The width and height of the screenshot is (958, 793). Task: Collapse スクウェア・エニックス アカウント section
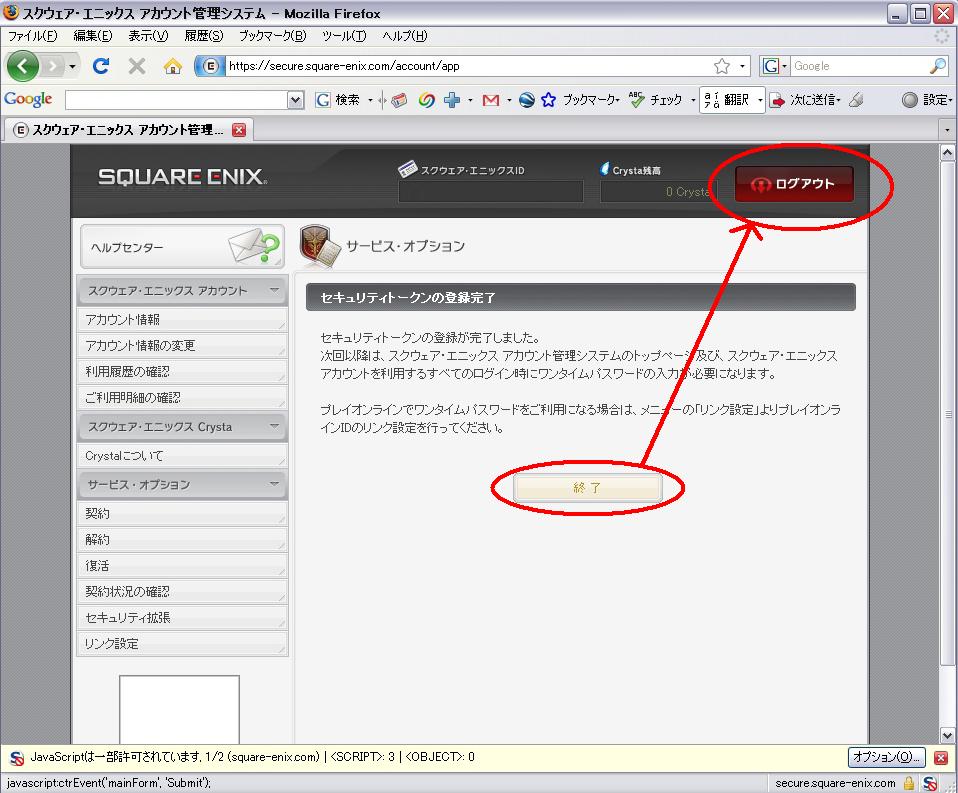(x=274, y=290)
